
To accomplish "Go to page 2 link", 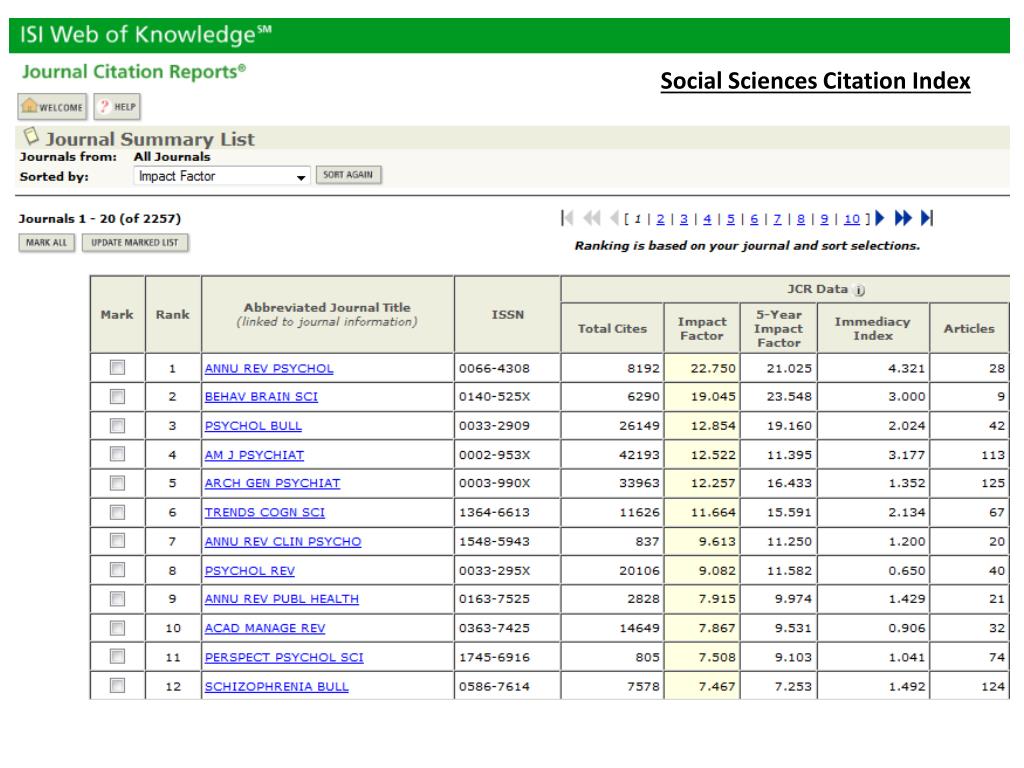I will click(660, 219).
